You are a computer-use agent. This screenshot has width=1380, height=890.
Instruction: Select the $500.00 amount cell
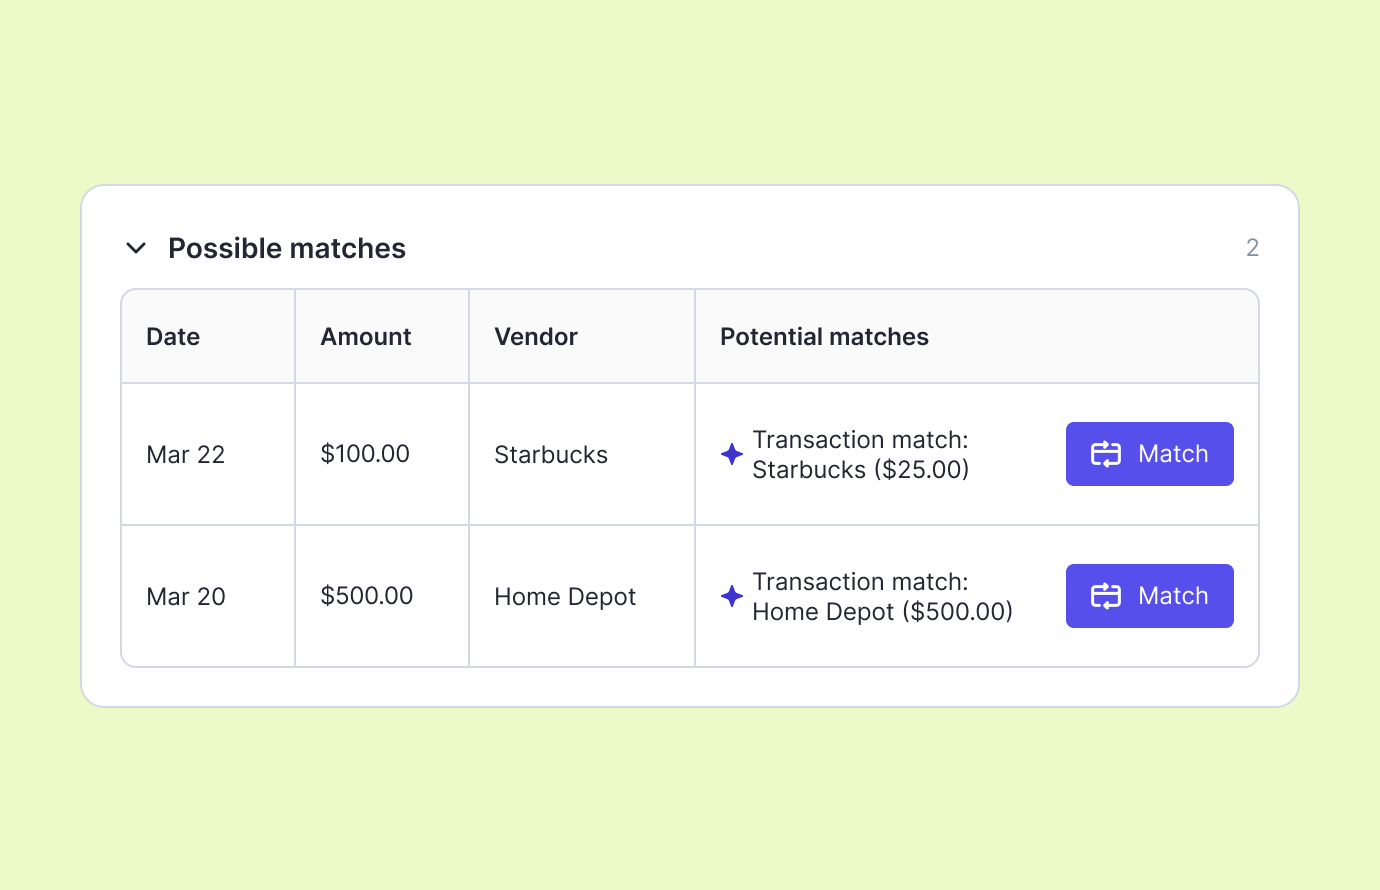coord(366,596)
